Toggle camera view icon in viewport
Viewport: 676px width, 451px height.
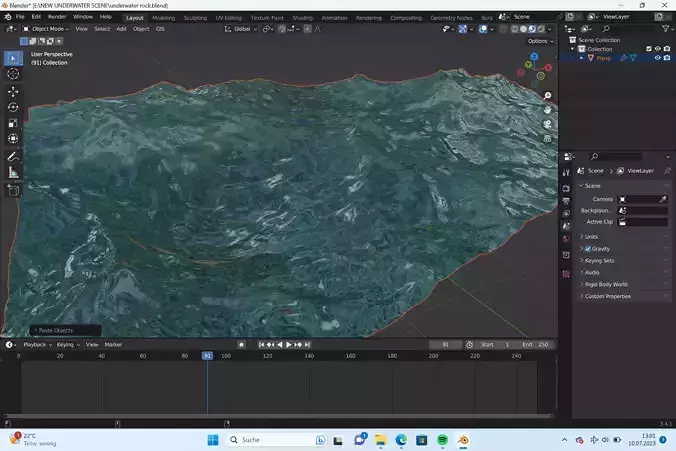tap(548, 124)
